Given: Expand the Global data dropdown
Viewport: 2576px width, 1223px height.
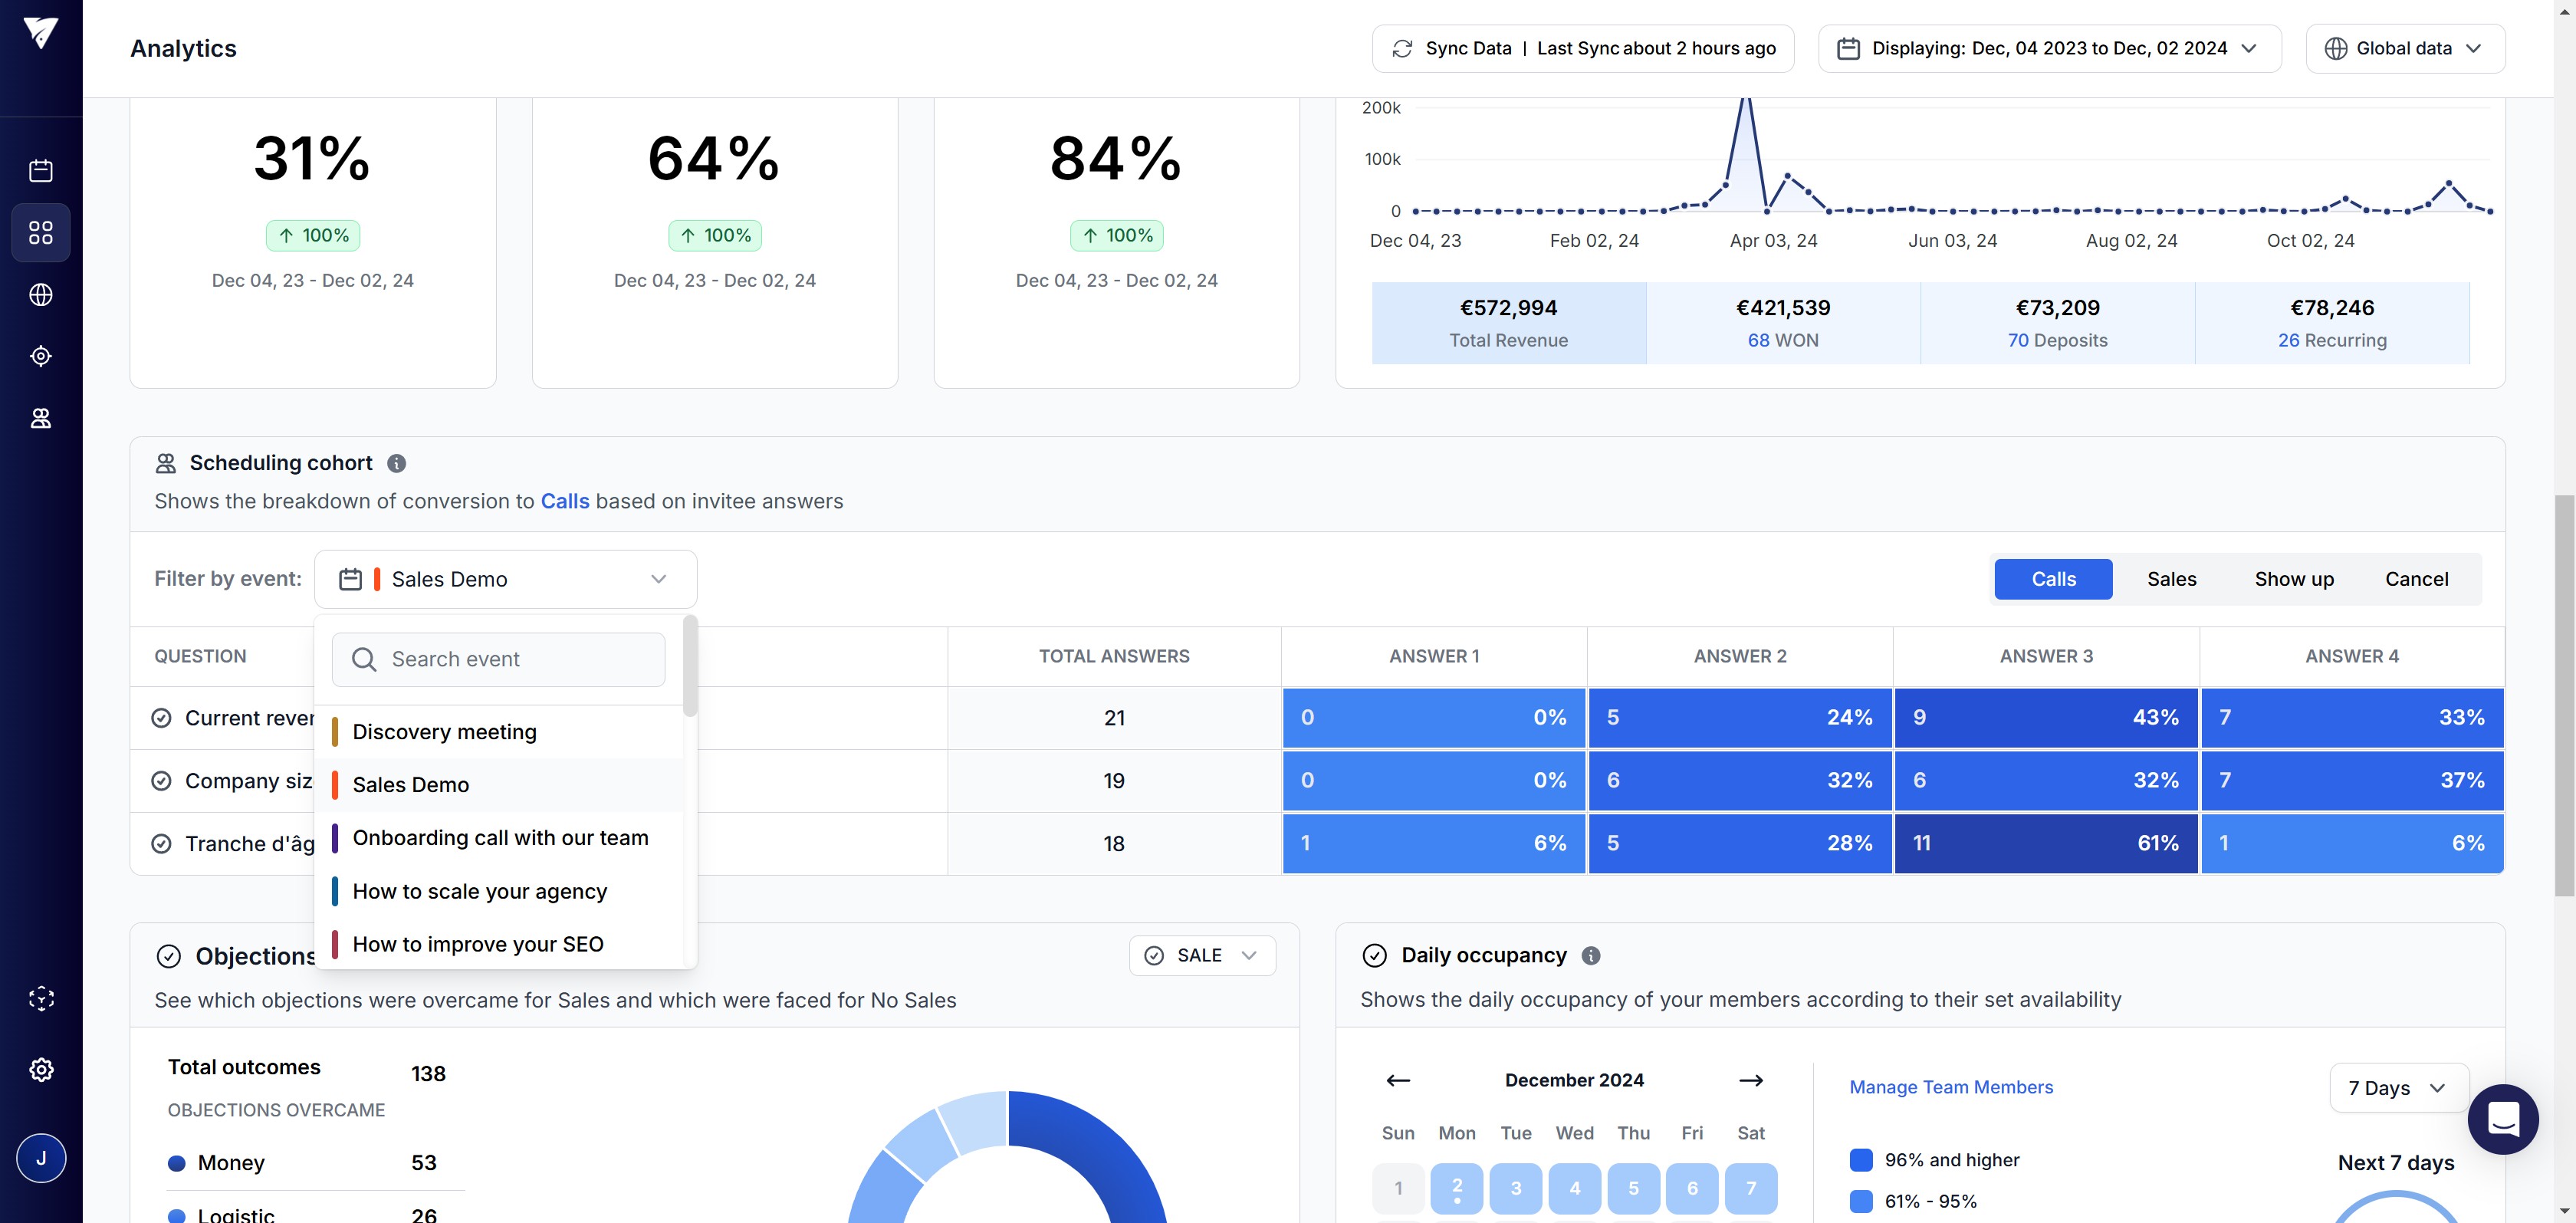Looking at the screenshot, I should click(x=2404, y=49).
